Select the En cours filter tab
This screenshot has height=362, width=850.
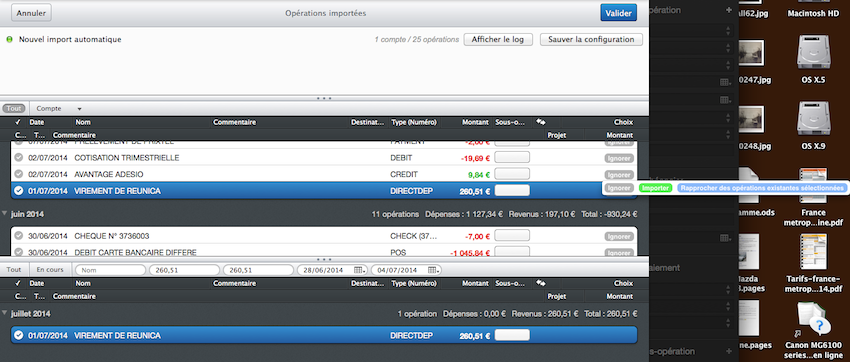[x=50, y=269]
